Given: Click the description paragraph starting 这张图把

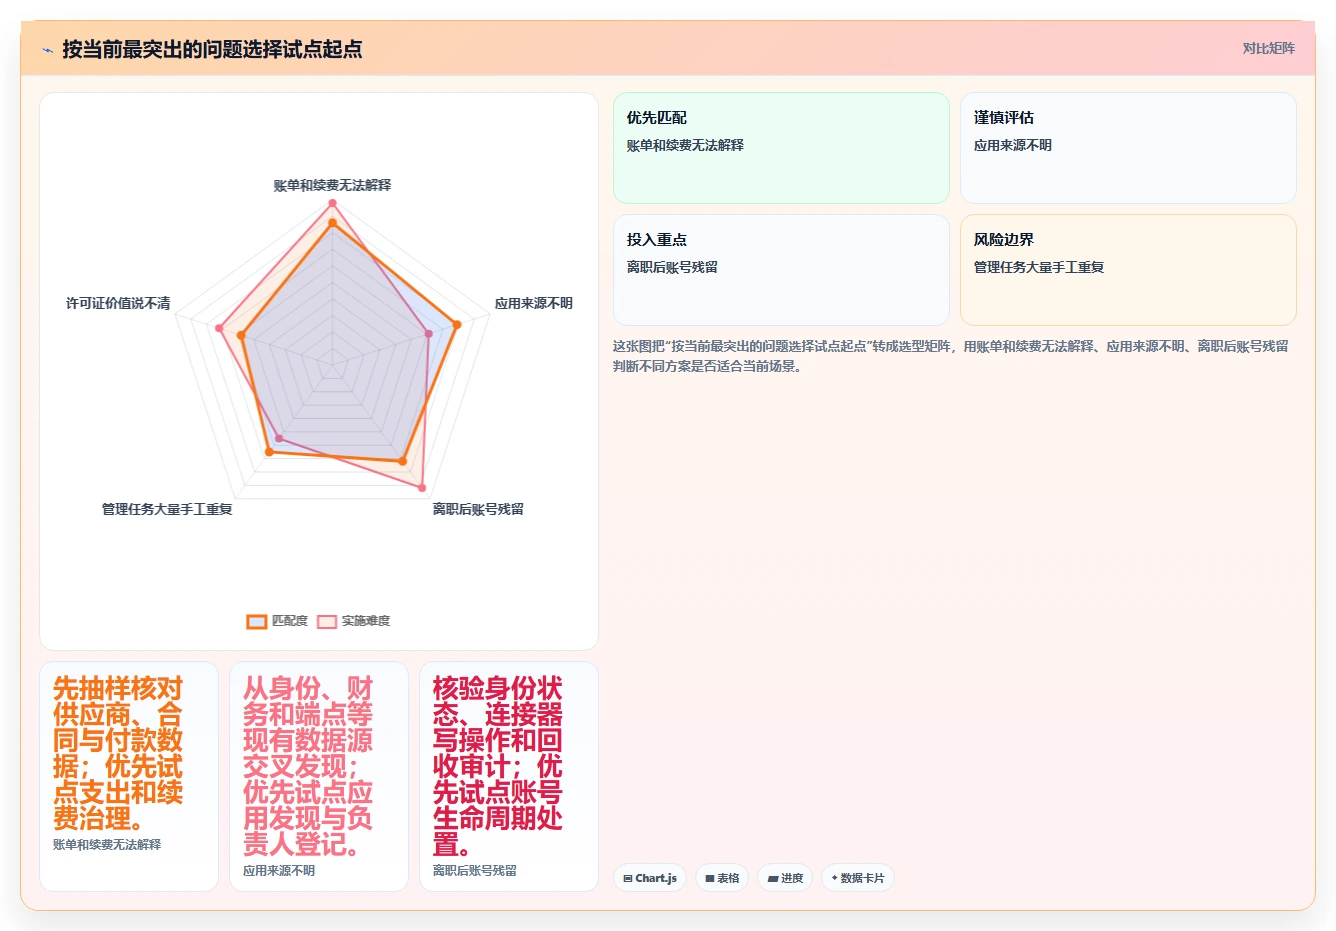Looking at the screenshot, I should (951, 356).
